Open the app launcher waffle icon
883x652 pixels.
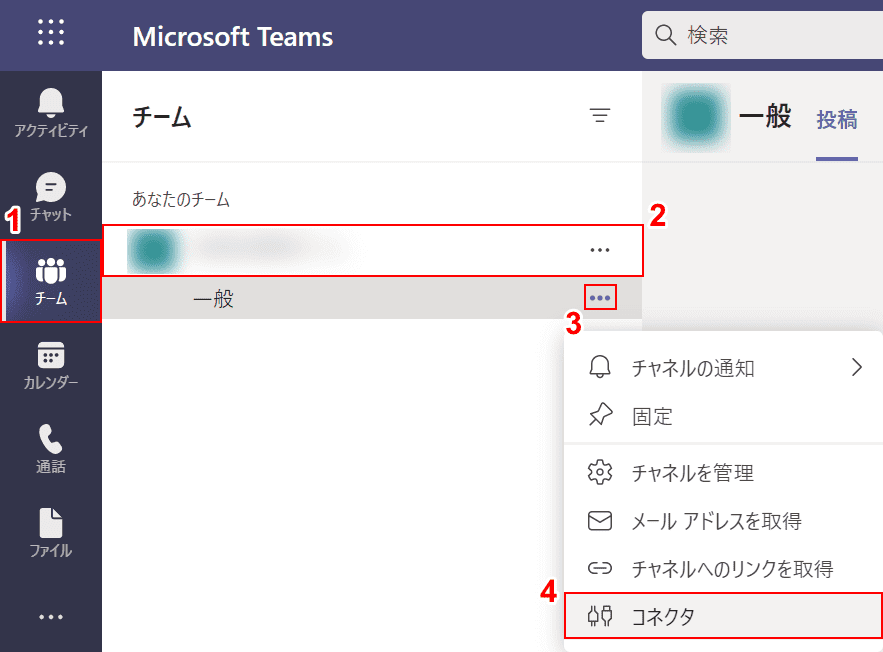pyautogui.click(x=51, y=32)
